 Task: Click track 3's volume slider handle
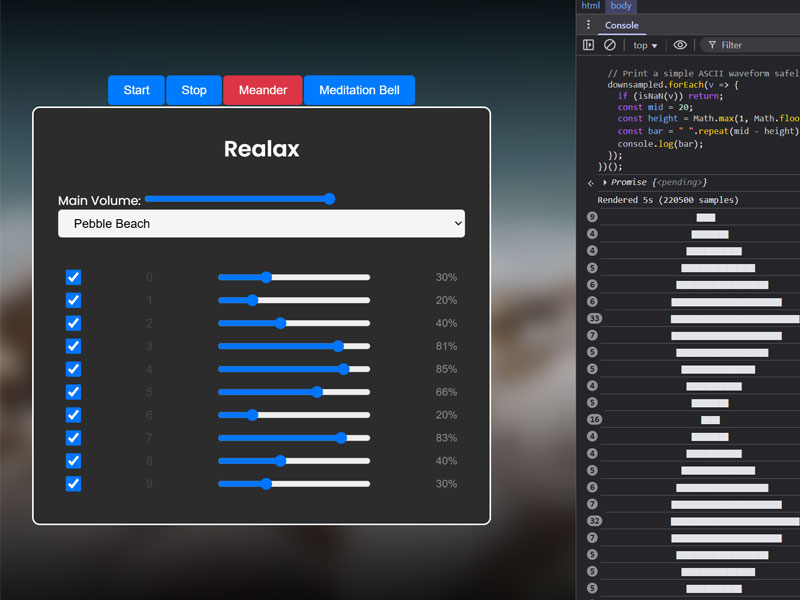pyautogui.click(x=340, y=346)
